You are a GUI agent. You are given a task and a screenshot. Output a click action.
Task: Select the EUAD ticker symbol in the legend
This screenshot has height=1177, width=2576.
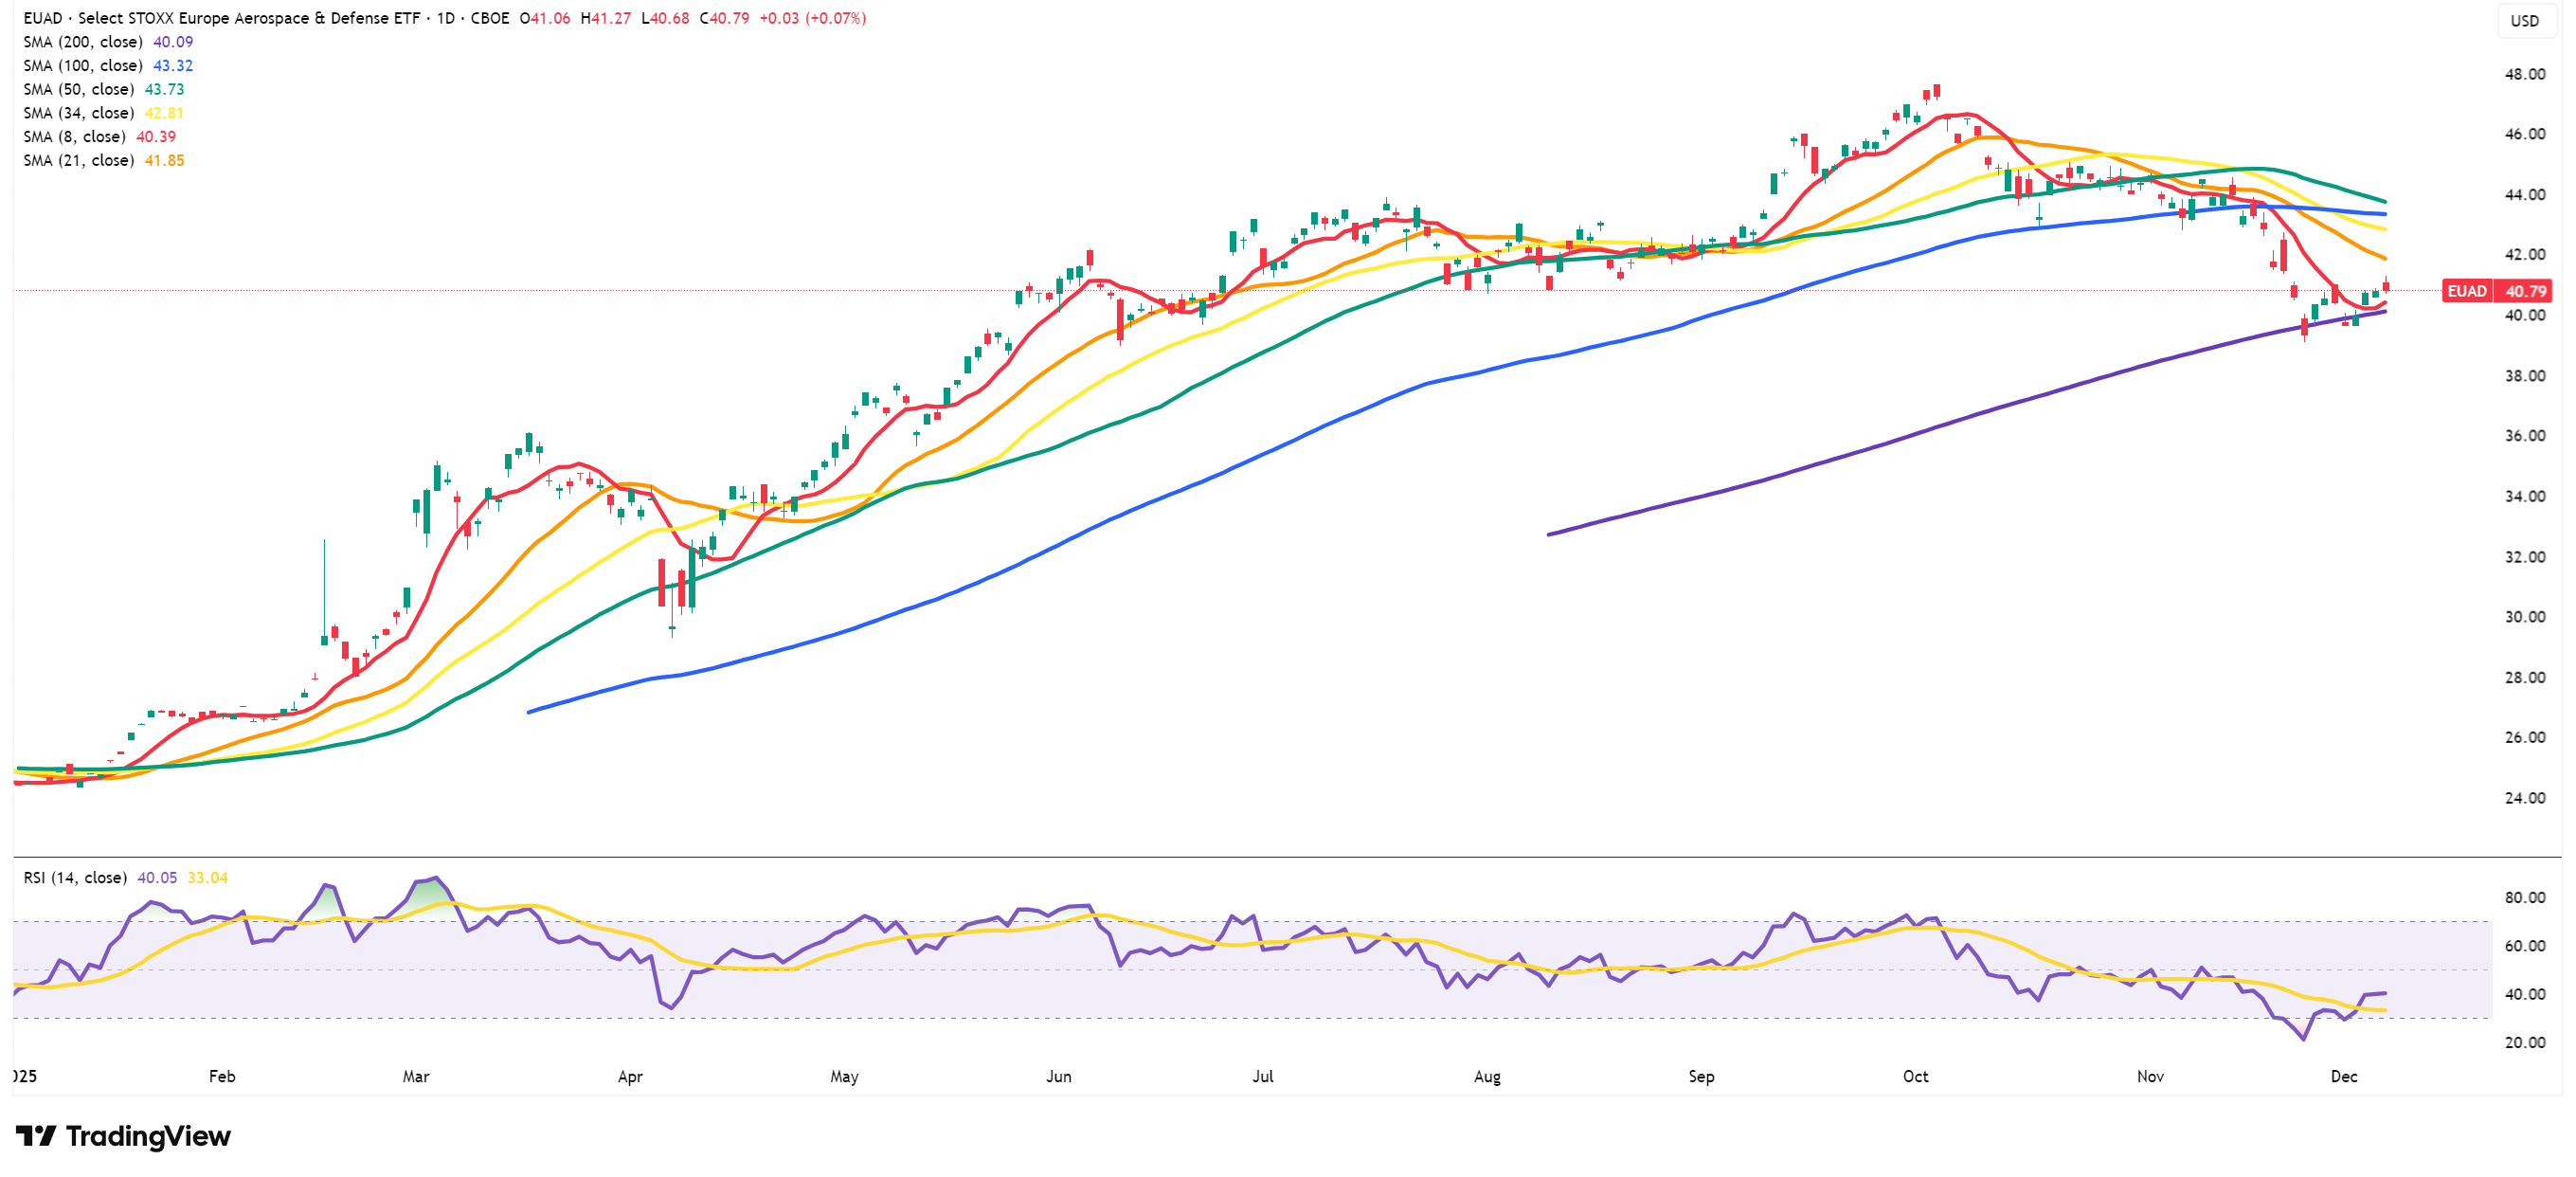pyautogui.click(x=44, y=17)
